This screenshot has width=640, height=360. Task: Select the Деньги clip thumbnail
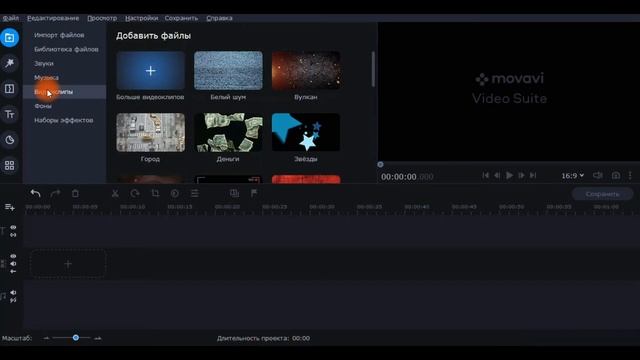pos(228,133)
